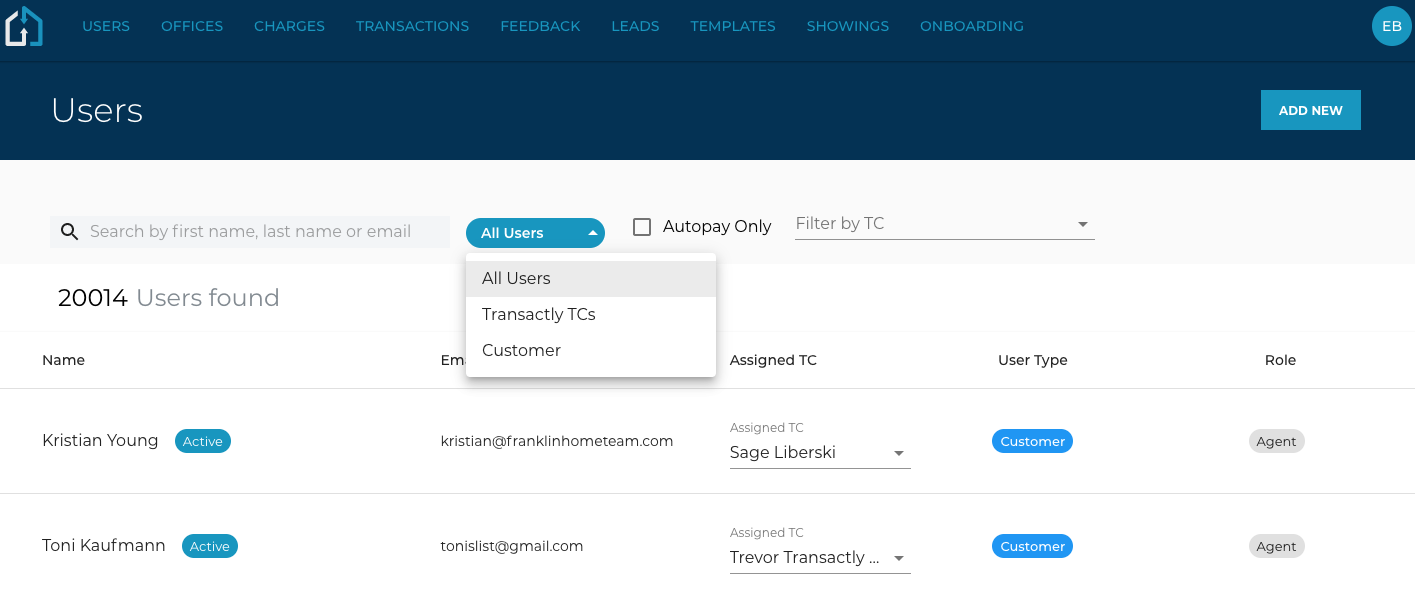Click the search magnifier icon
1415x597 pixels.
point(69,232)
